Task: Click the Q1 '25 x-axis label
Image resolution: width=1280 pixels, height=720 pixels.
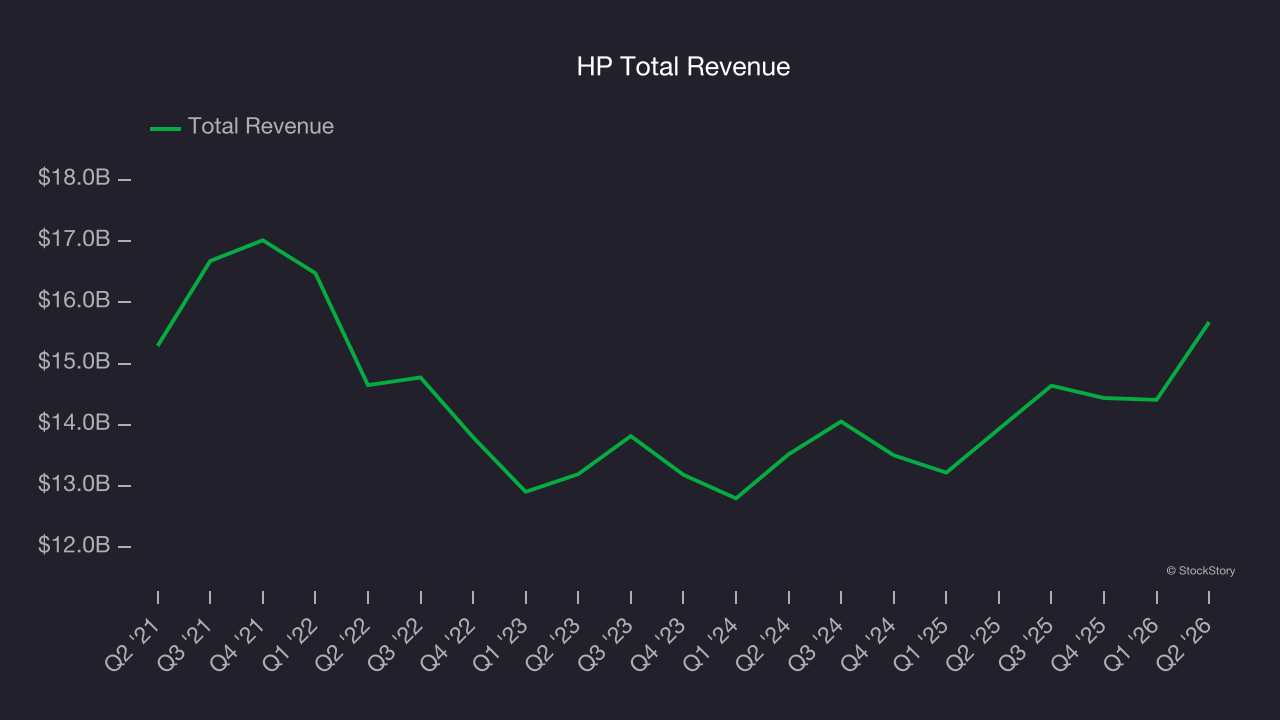Action: pos(922,643)
